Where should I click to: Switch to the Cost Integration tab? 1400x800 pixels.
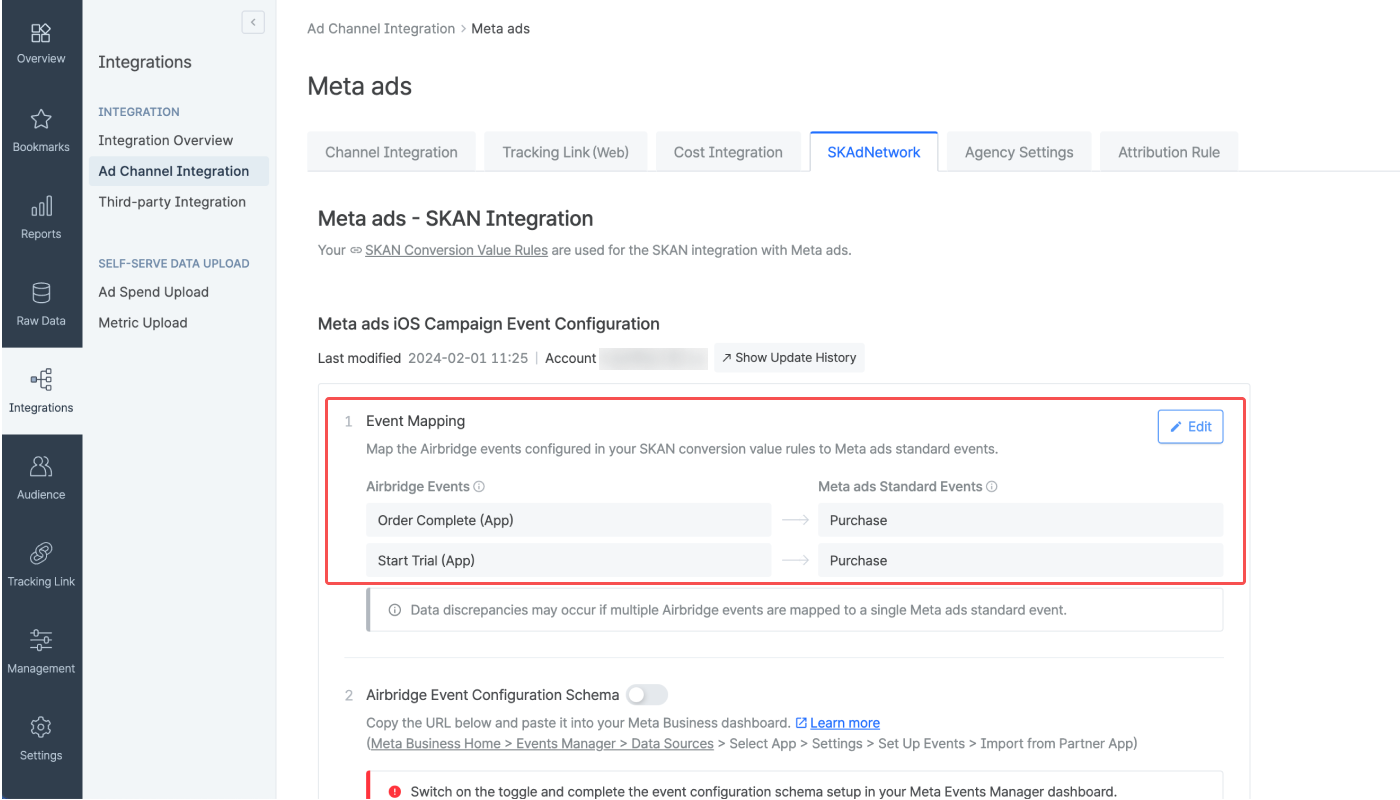728,152
